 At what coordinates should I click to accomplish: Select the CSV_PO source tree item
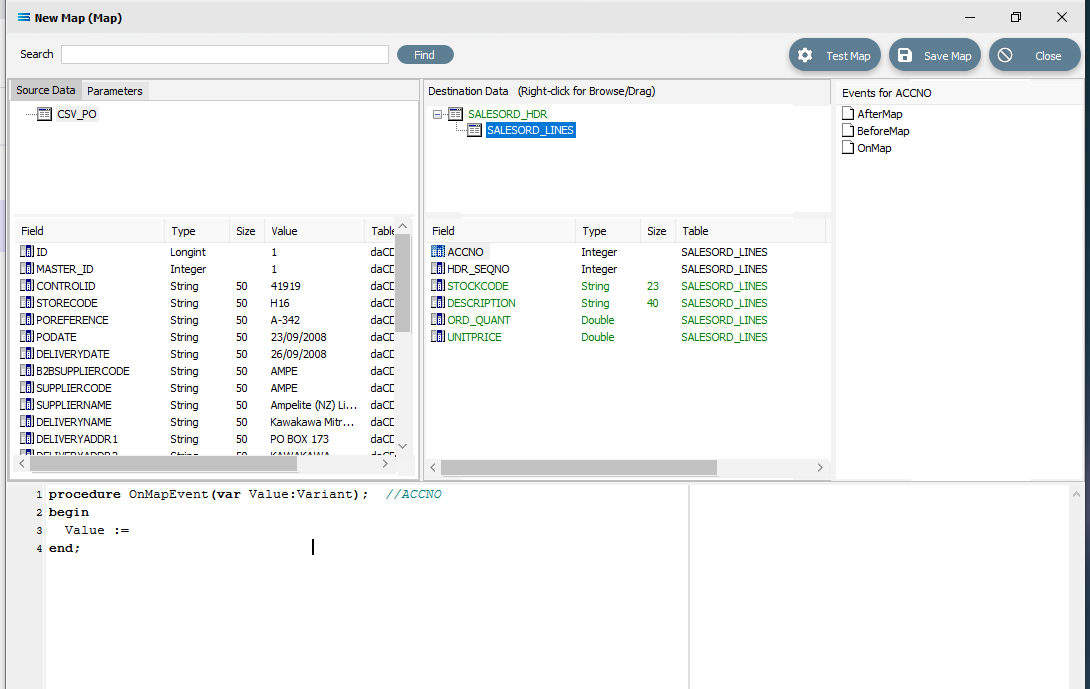(x=76, y=114)
